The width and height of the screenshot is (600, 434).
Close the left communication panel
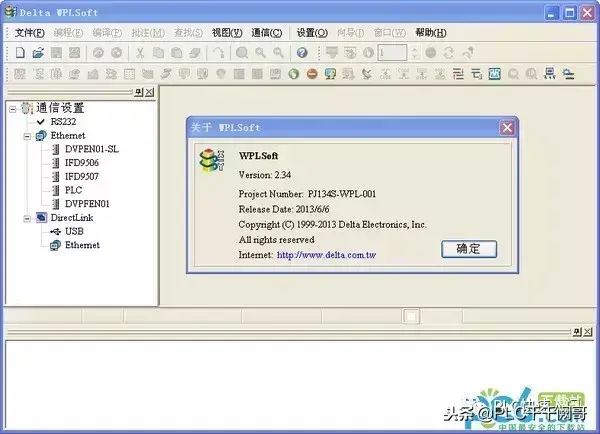[150, 92]
